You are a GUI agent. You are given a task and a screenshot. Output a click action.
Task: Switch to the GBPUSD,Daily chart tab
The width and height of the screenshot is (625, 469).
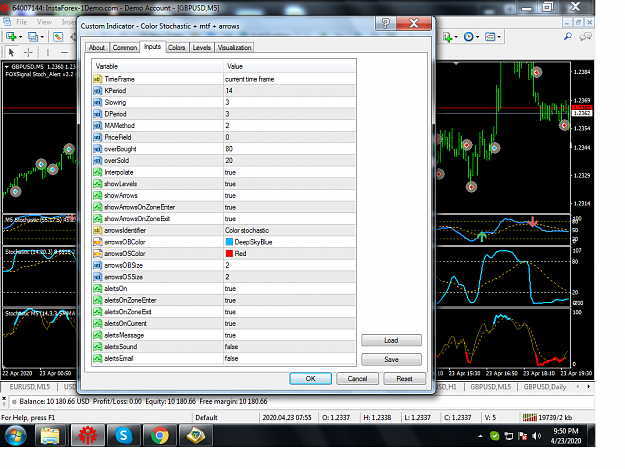point(544,387)
